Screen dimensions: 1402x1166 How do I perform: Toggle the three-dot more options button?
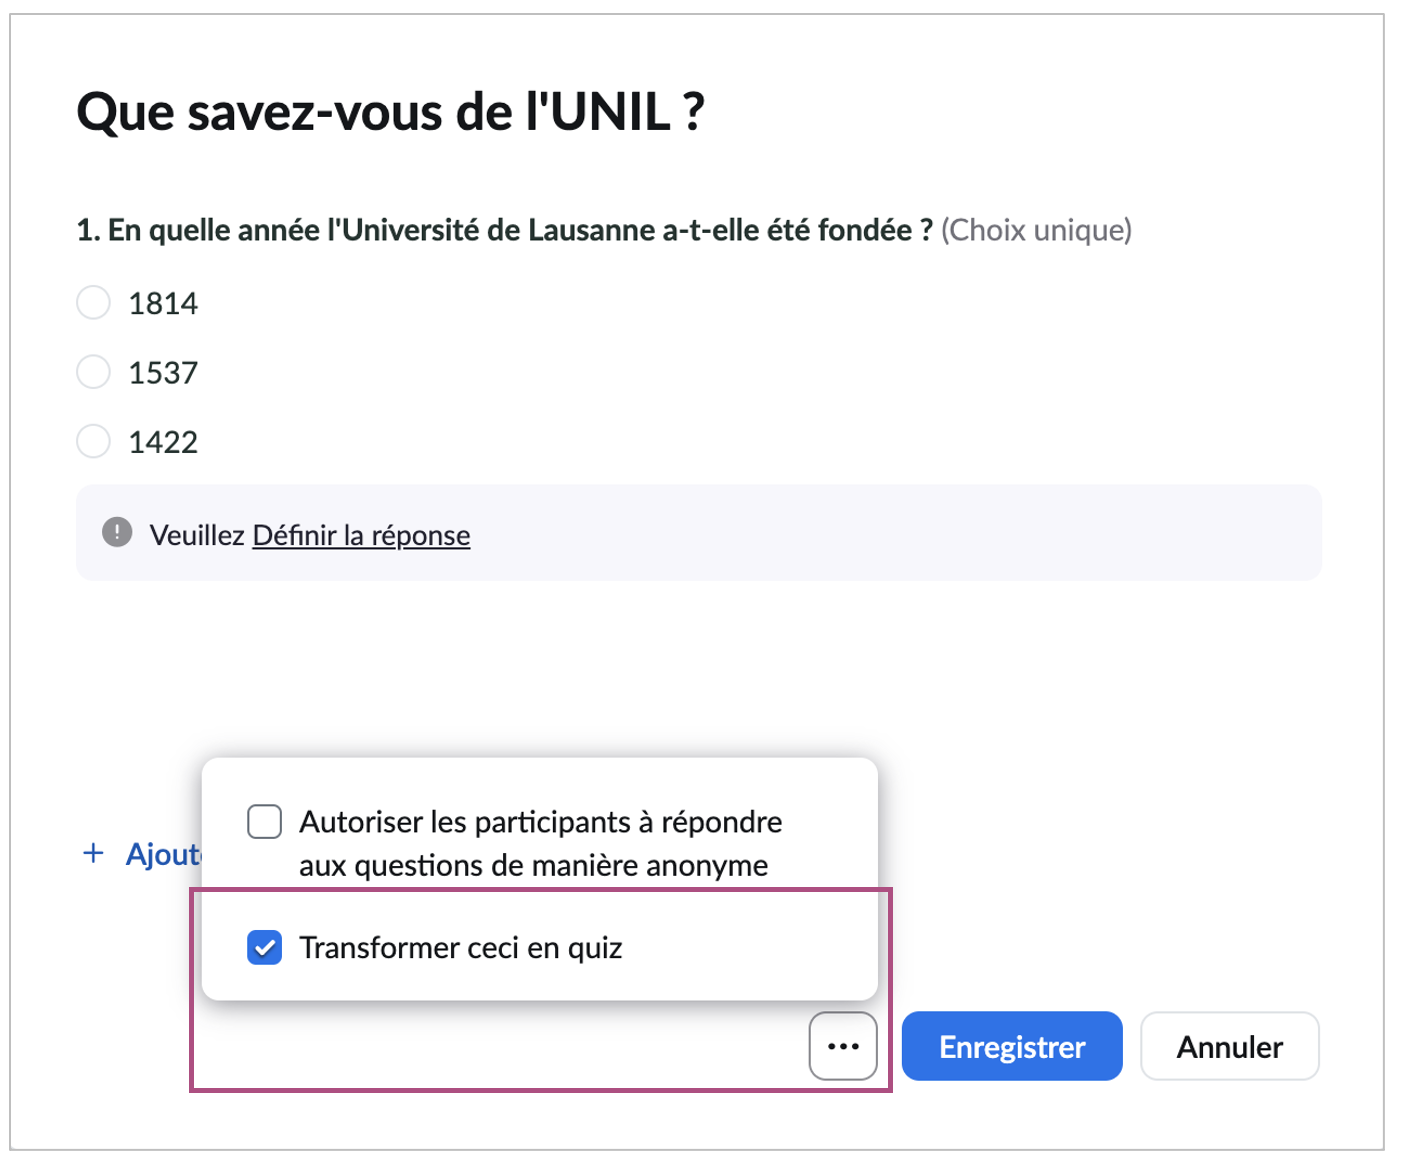pos(843,1046)
